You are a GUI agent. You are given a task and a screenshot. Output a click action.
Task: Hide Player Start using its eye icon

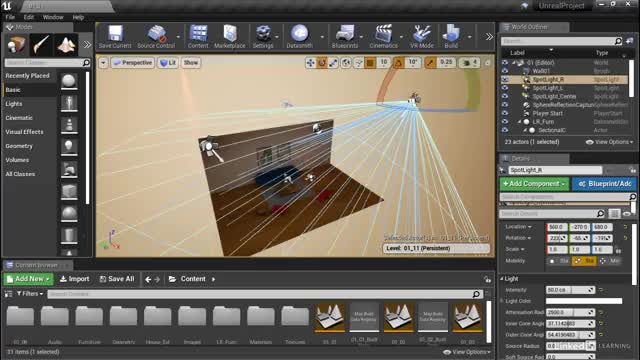click(505, 113)
